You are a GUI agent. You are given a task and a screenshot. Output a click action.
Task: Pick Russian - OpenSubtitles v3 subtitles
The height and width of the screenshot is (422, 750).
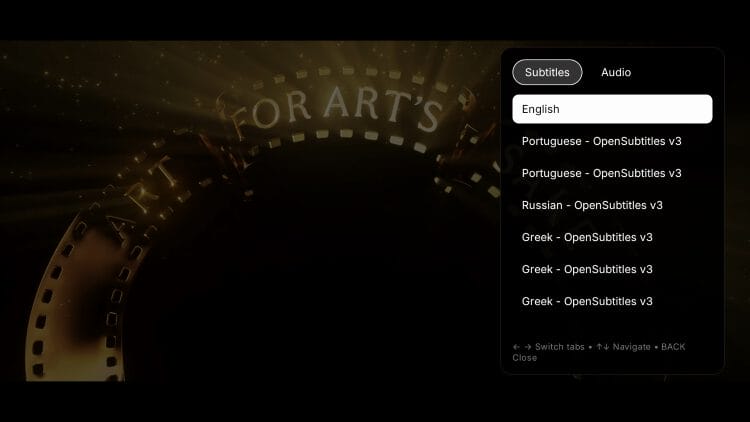[612, 205]
